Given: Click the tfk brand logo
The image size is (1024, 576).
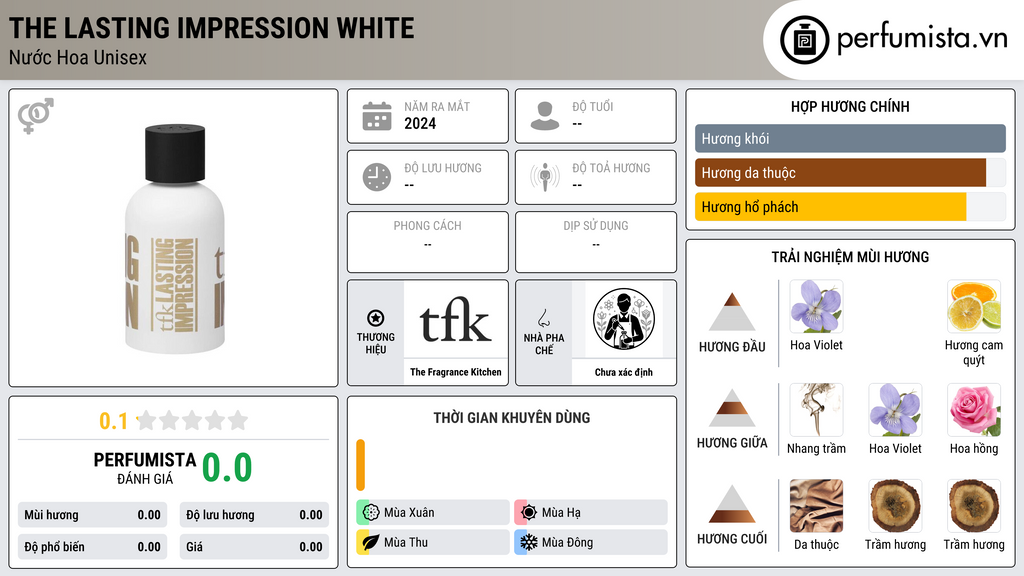Looking at the screenshot, I should 455,320.
